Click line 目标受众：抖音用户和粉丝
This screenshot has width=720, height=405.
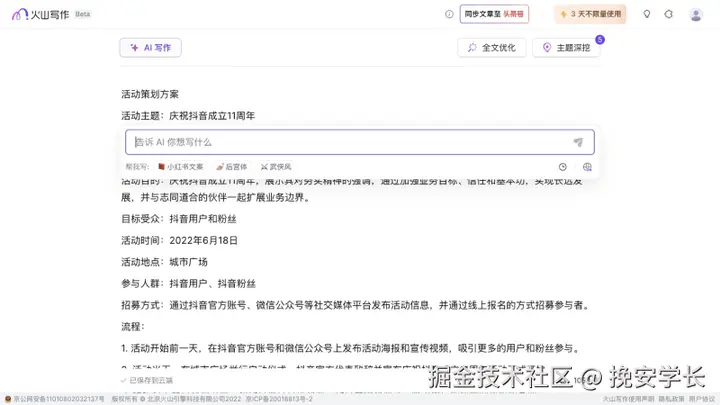point(179,219)
